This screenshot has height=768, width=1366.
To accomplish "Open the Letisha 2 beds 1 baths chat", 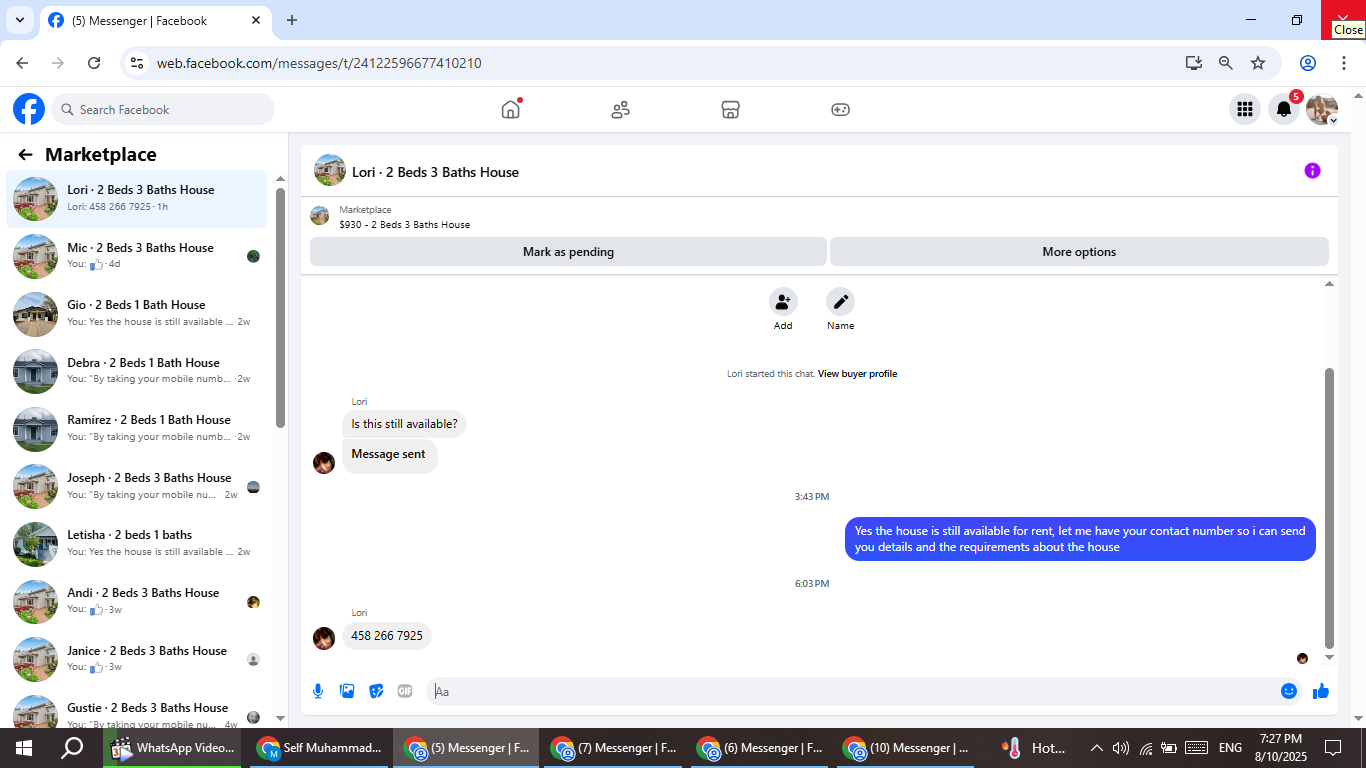I will coord(137,544).
